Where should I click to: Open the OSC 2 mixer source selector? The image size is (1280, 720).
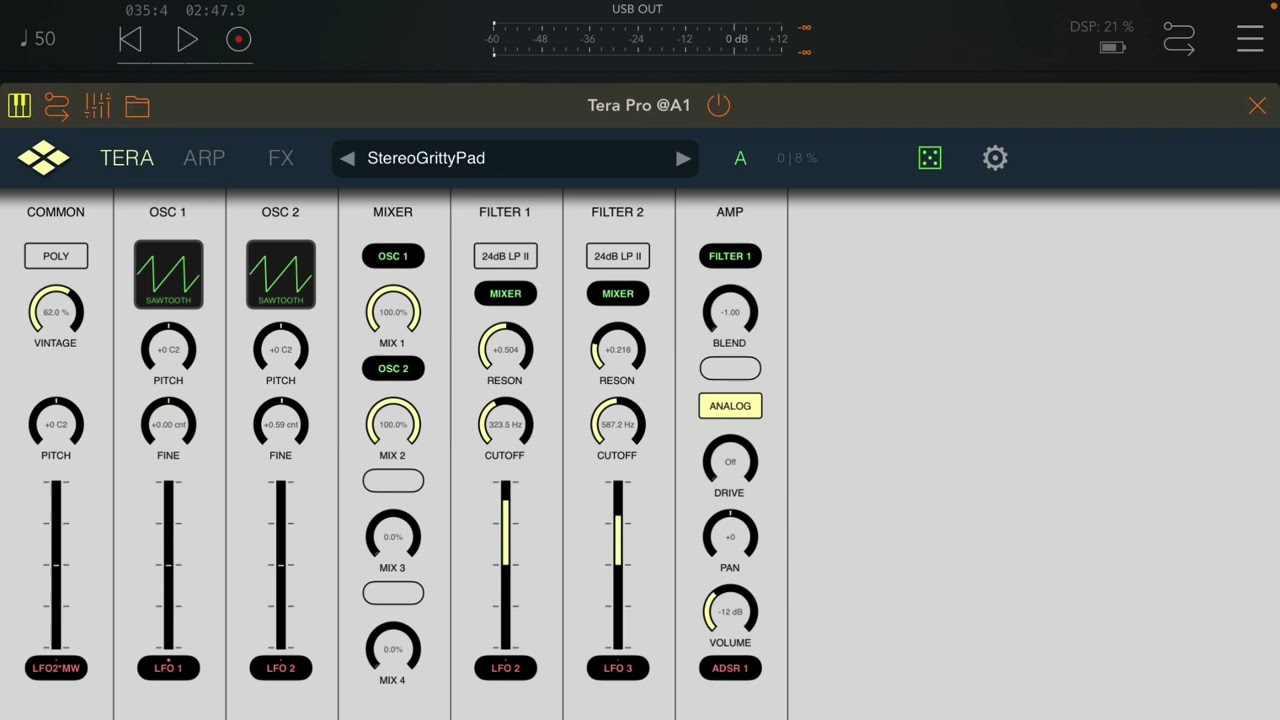pyautogui.click(x=393, y=368)
